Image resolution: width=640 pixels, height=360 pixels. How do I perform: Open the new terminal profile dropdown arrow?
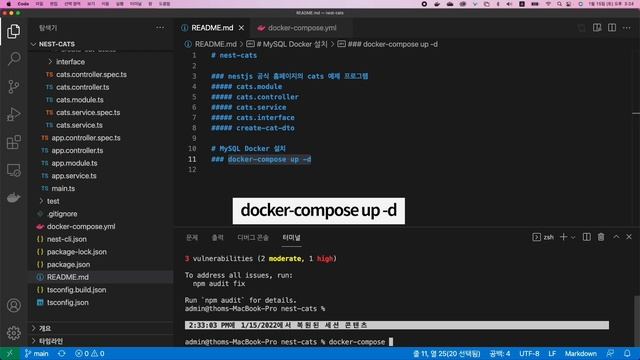click(x=573, y=237)
